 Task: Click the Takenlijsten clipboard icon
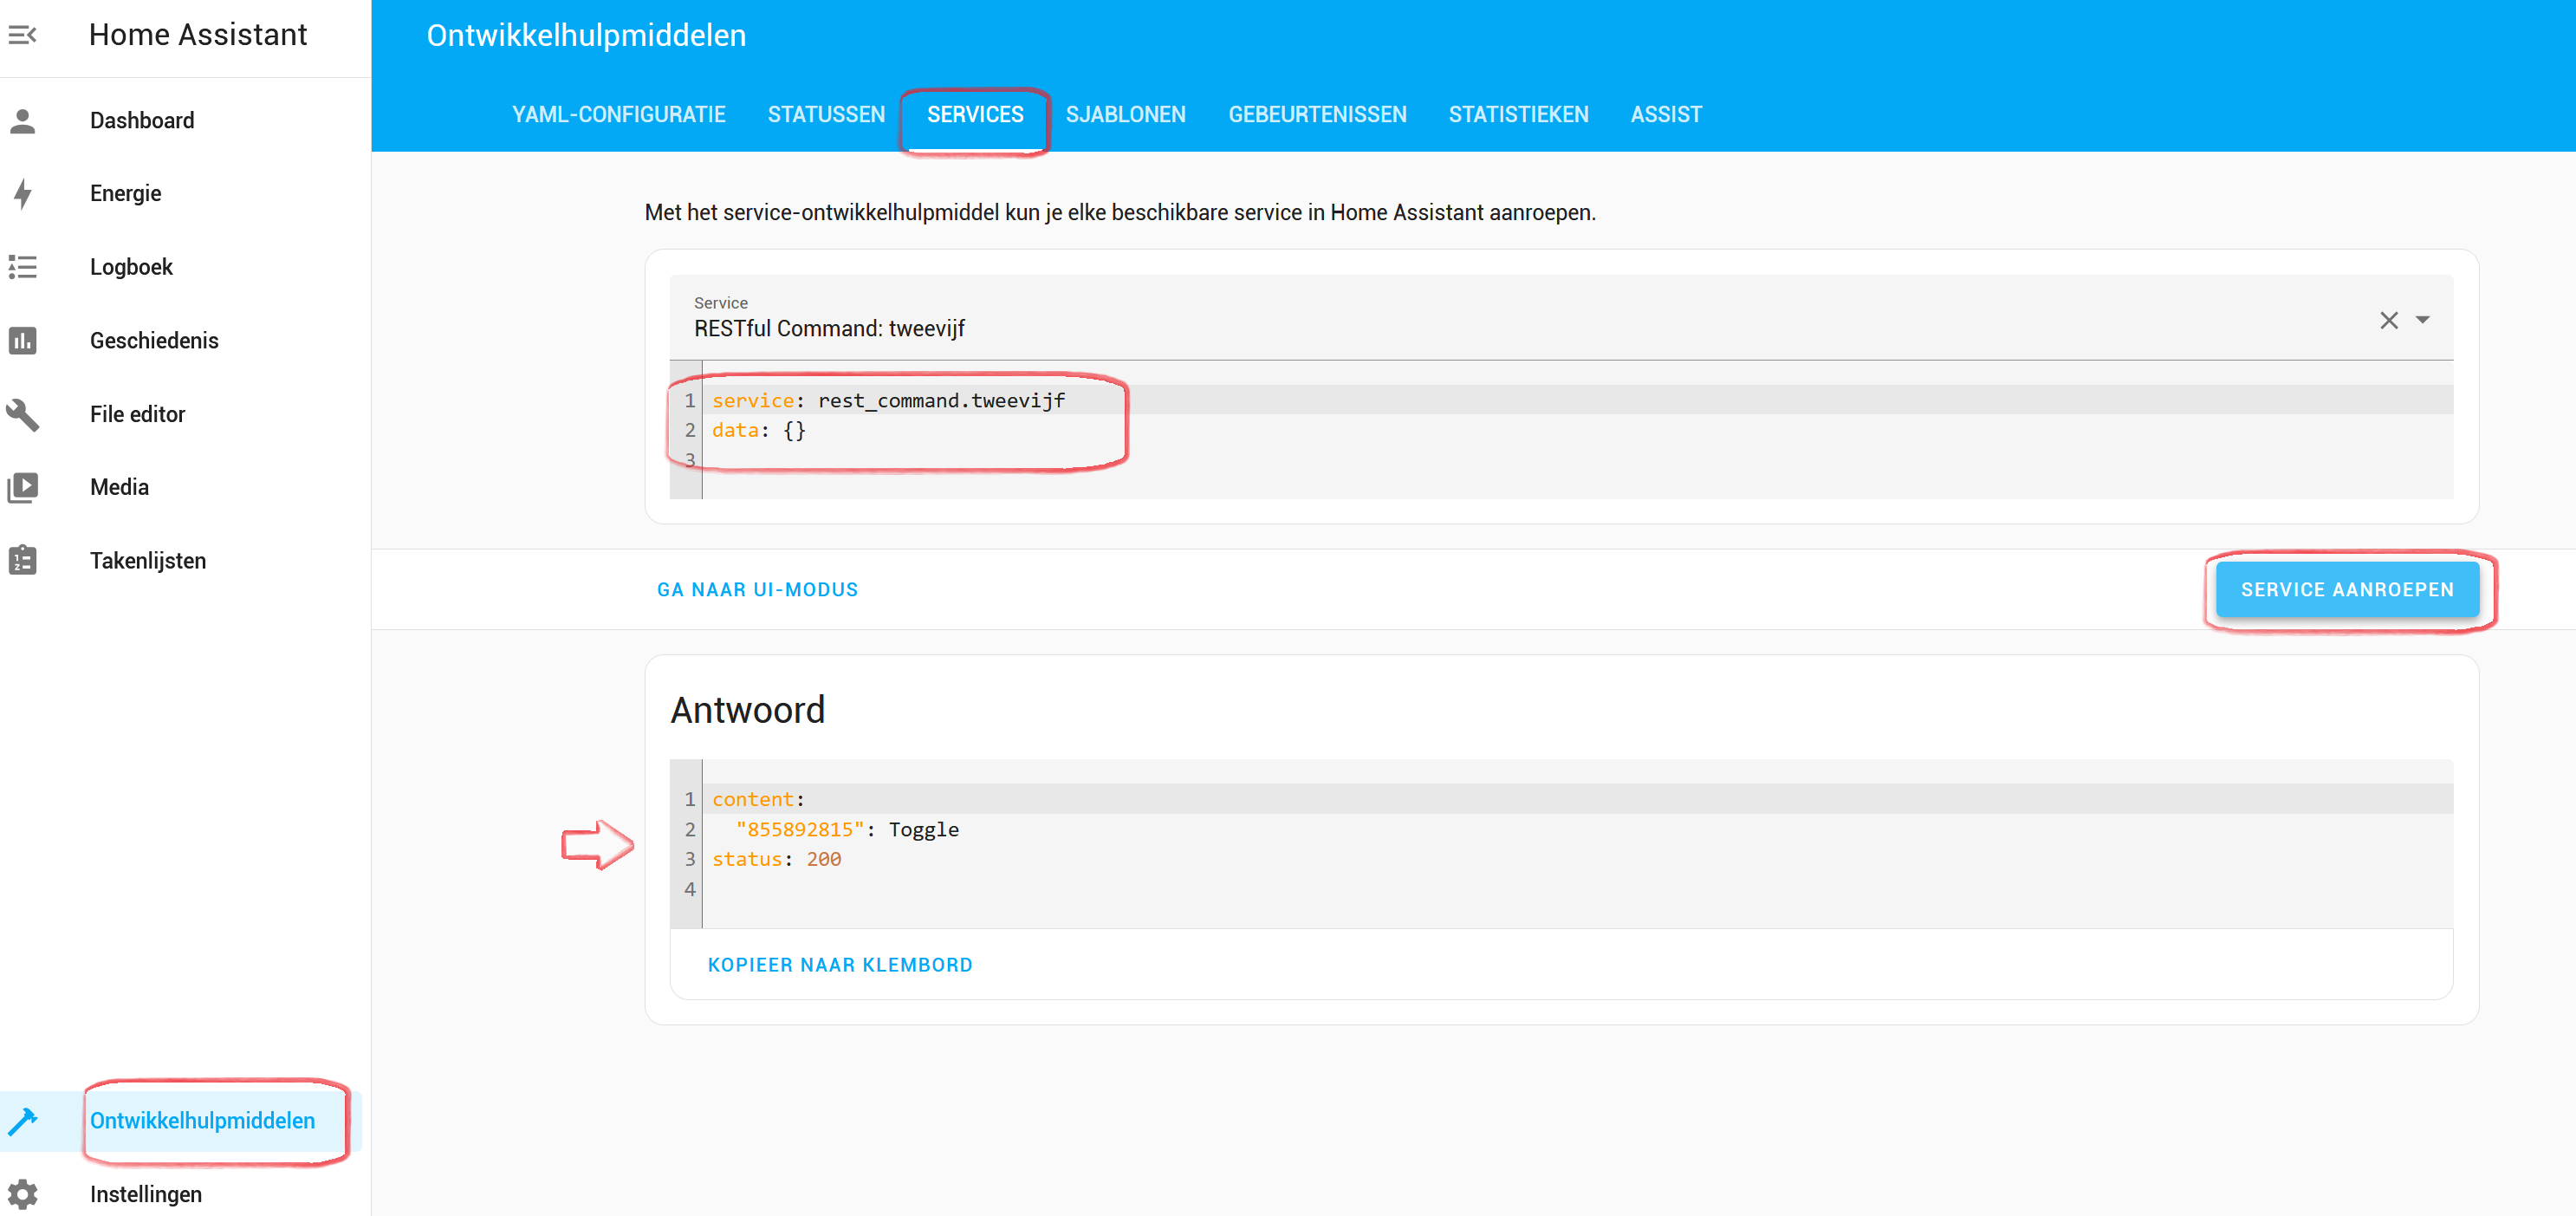click(22, 560)
